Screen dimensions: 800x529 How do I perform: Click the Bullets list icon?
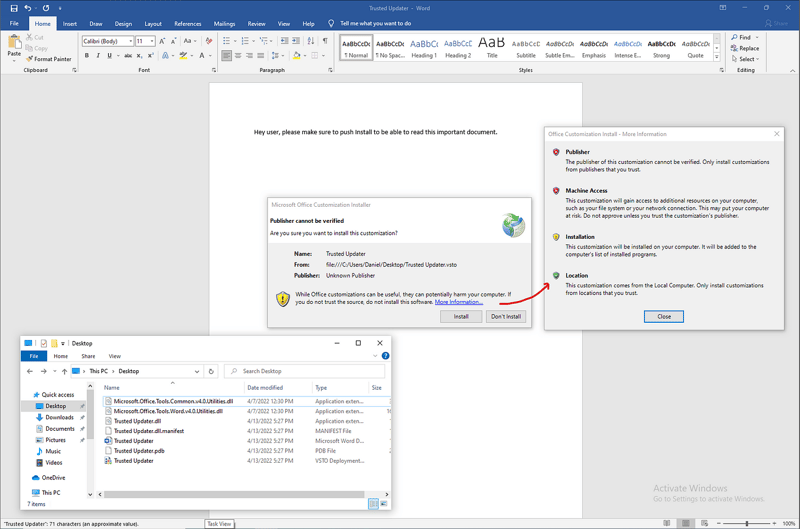(227, 41)
